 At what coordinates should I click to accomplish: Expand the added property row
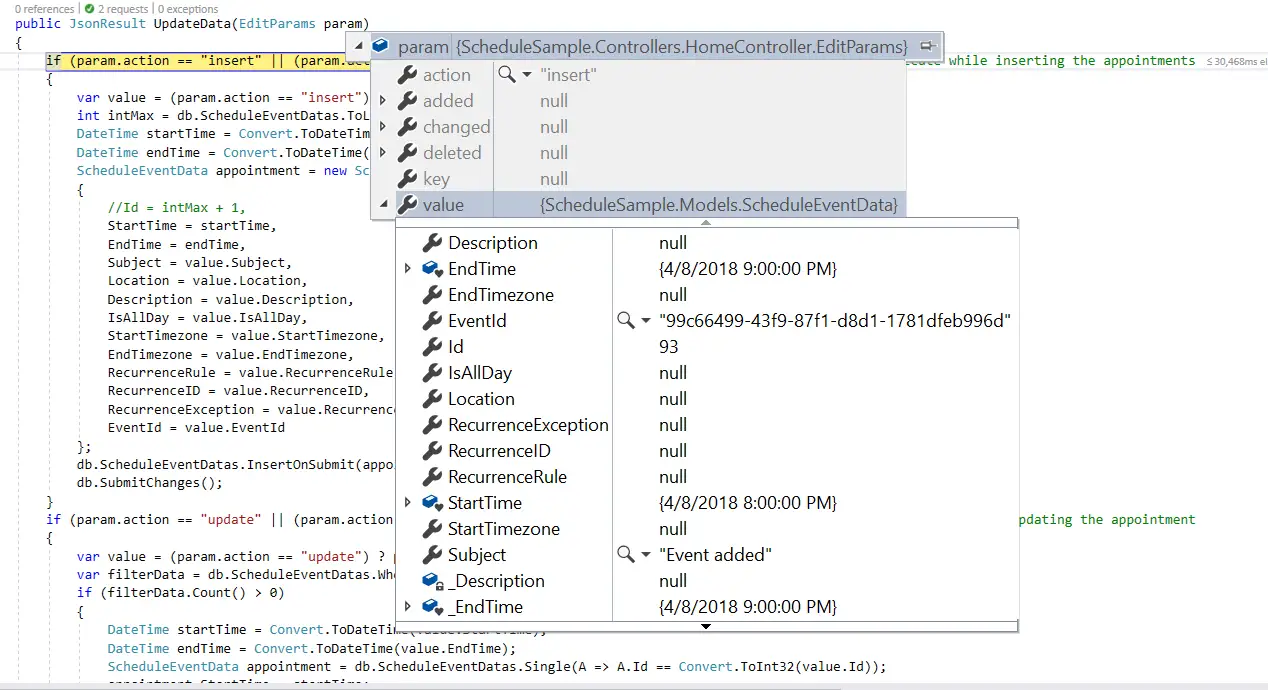click(x=383, y=101)
